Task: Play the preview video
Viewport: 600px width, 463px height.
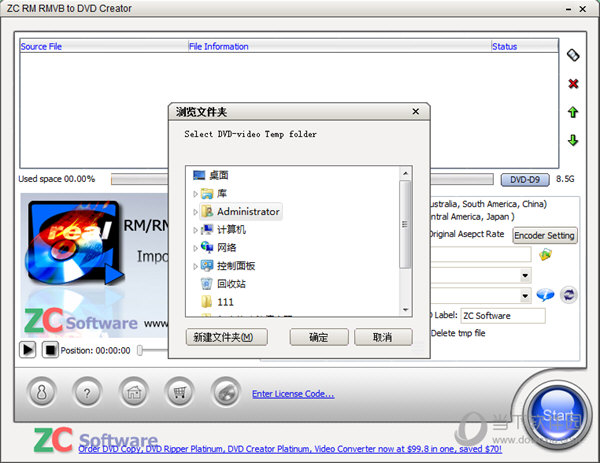Action: tap(28, 350)
